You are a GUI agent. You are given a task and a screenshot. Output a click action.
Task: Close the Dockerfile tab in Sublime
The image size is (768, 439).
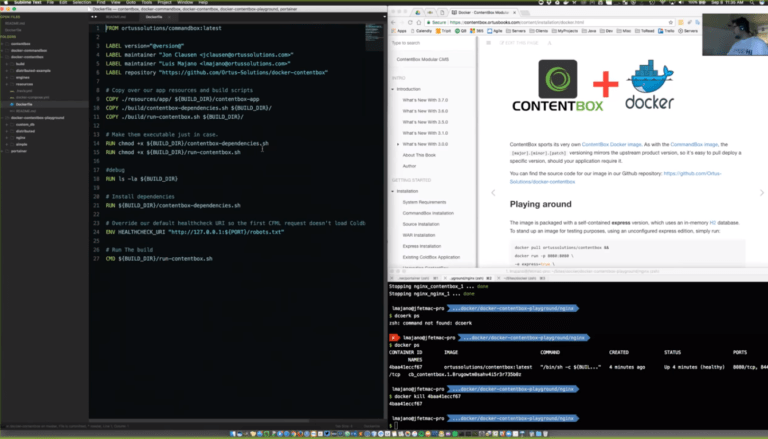pos(169,17)
